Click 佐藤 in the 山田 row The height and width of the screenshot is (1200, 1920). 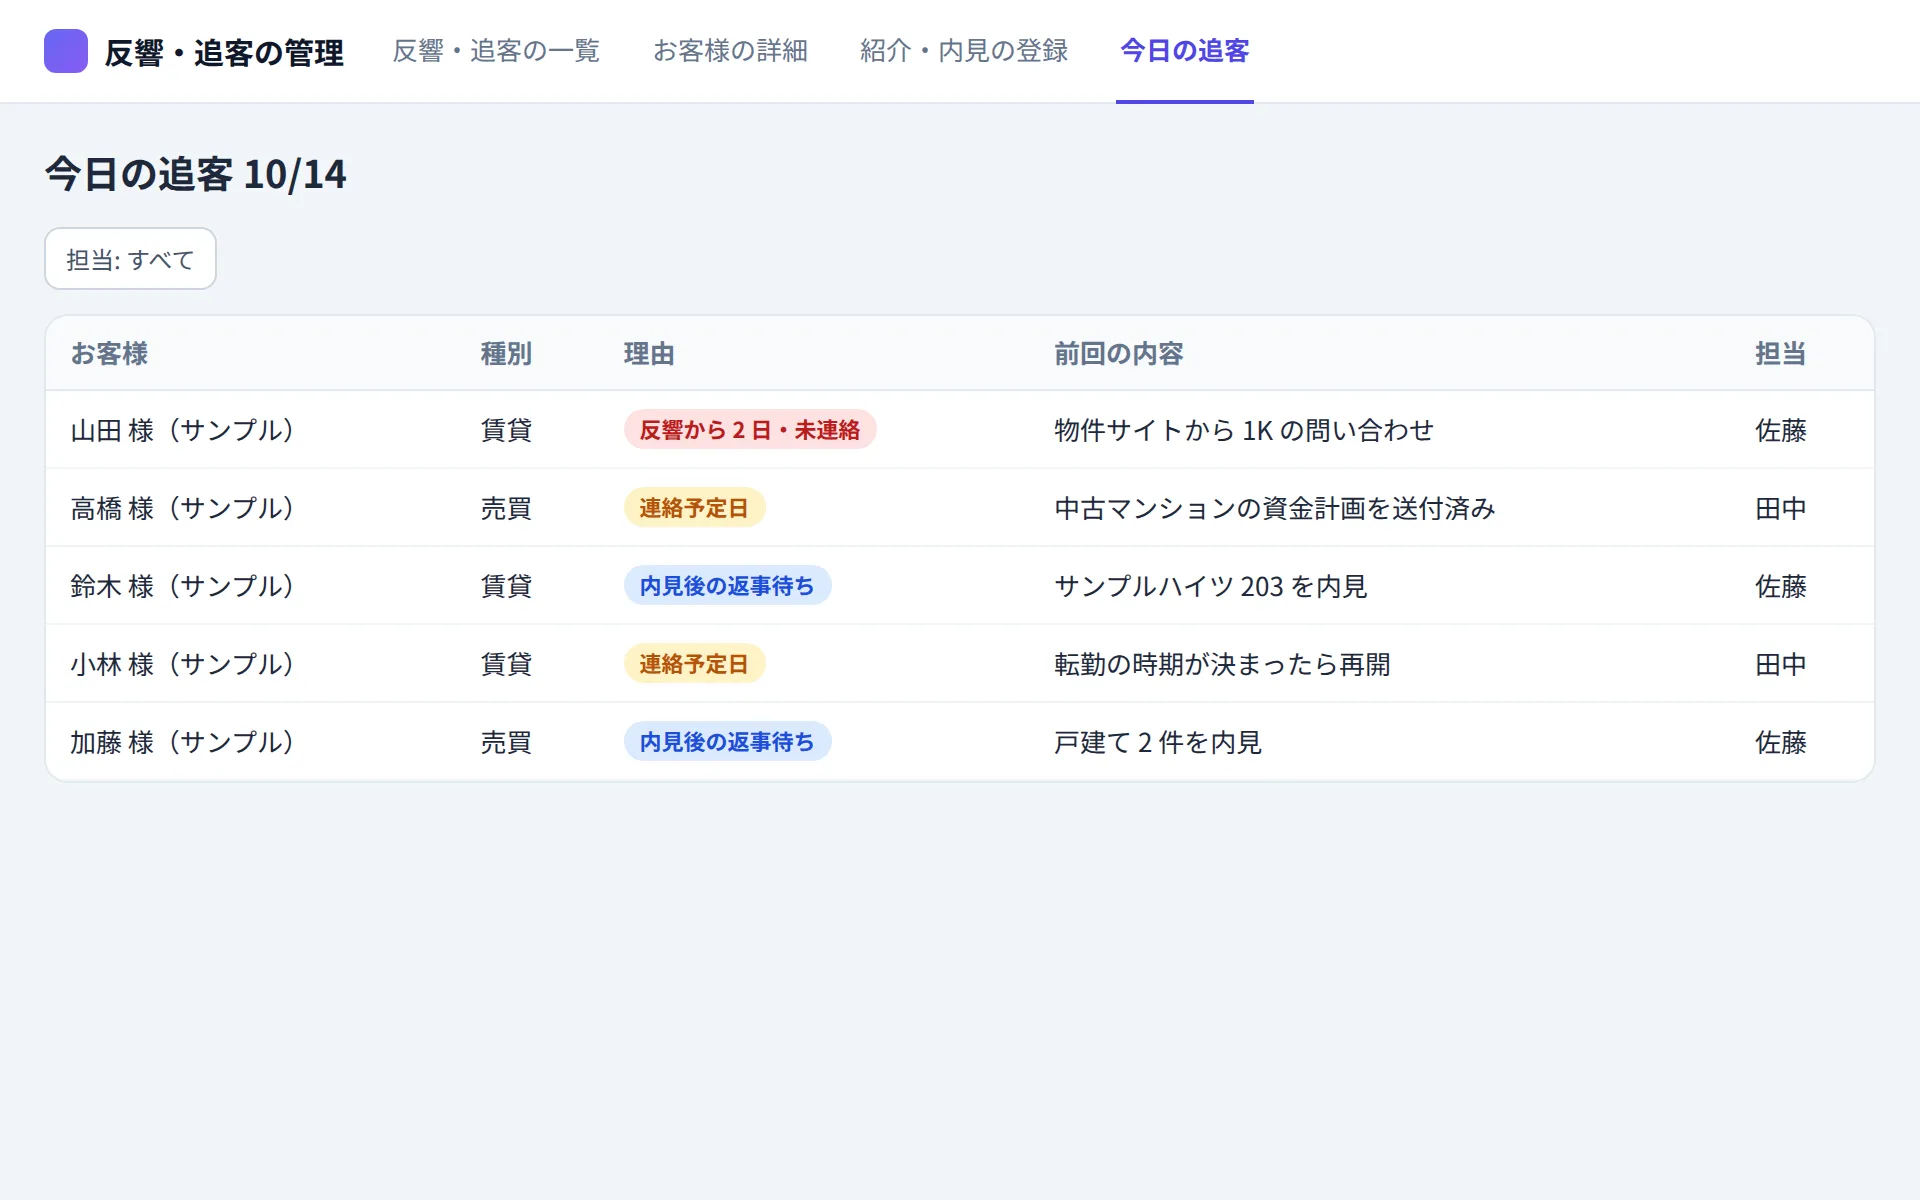[1781, 430]
